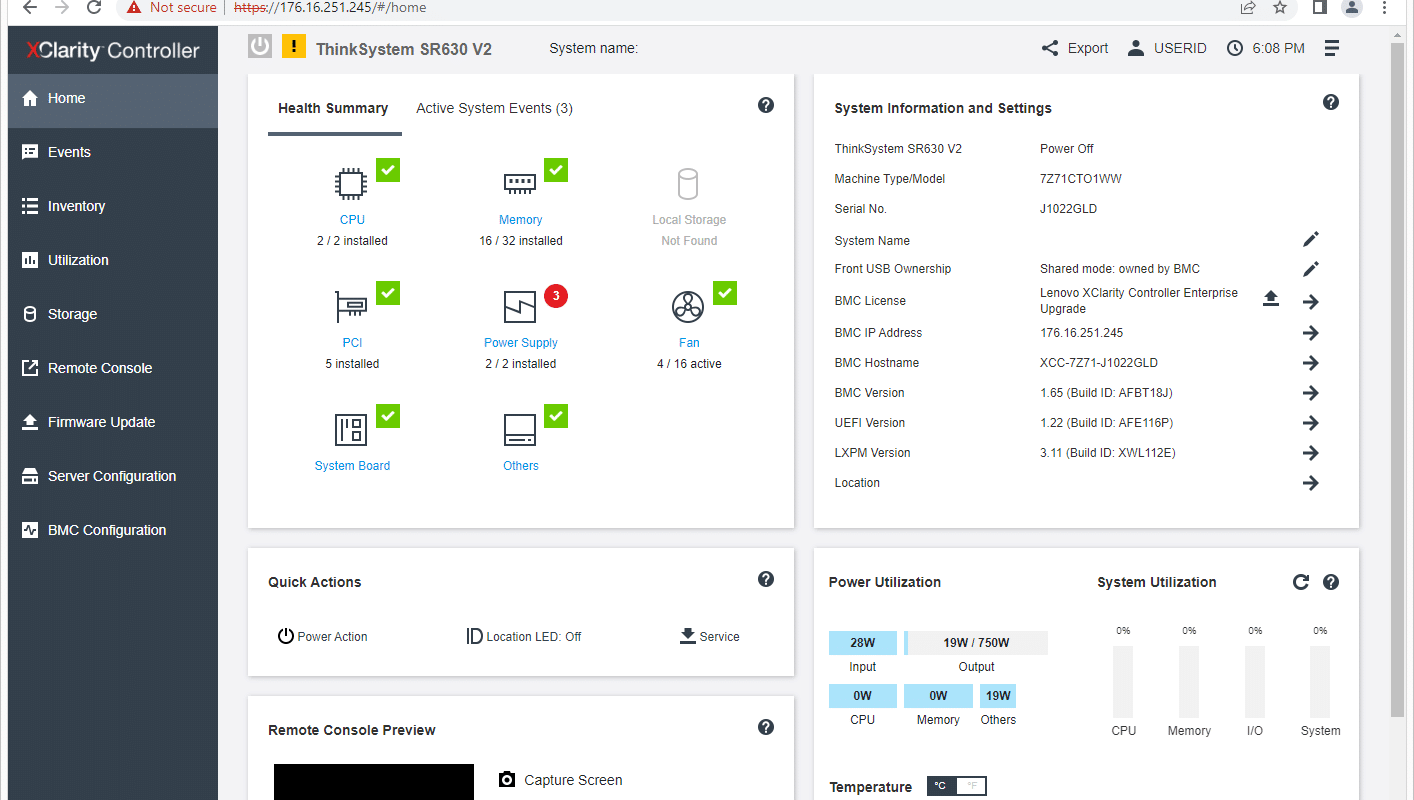Click the 19W / 750W output power bar
The height and width of the screenshot is (800, 1414).
point(976,643)
